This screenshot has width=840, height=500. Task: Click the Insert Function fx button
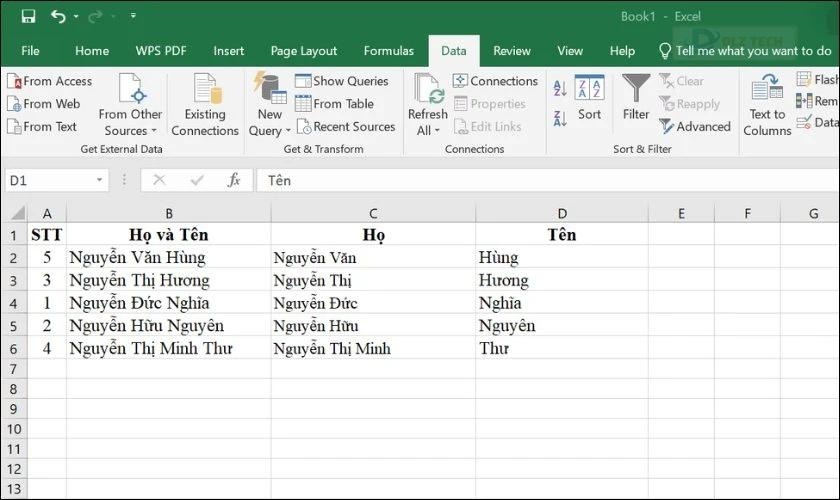click(234, 180)
